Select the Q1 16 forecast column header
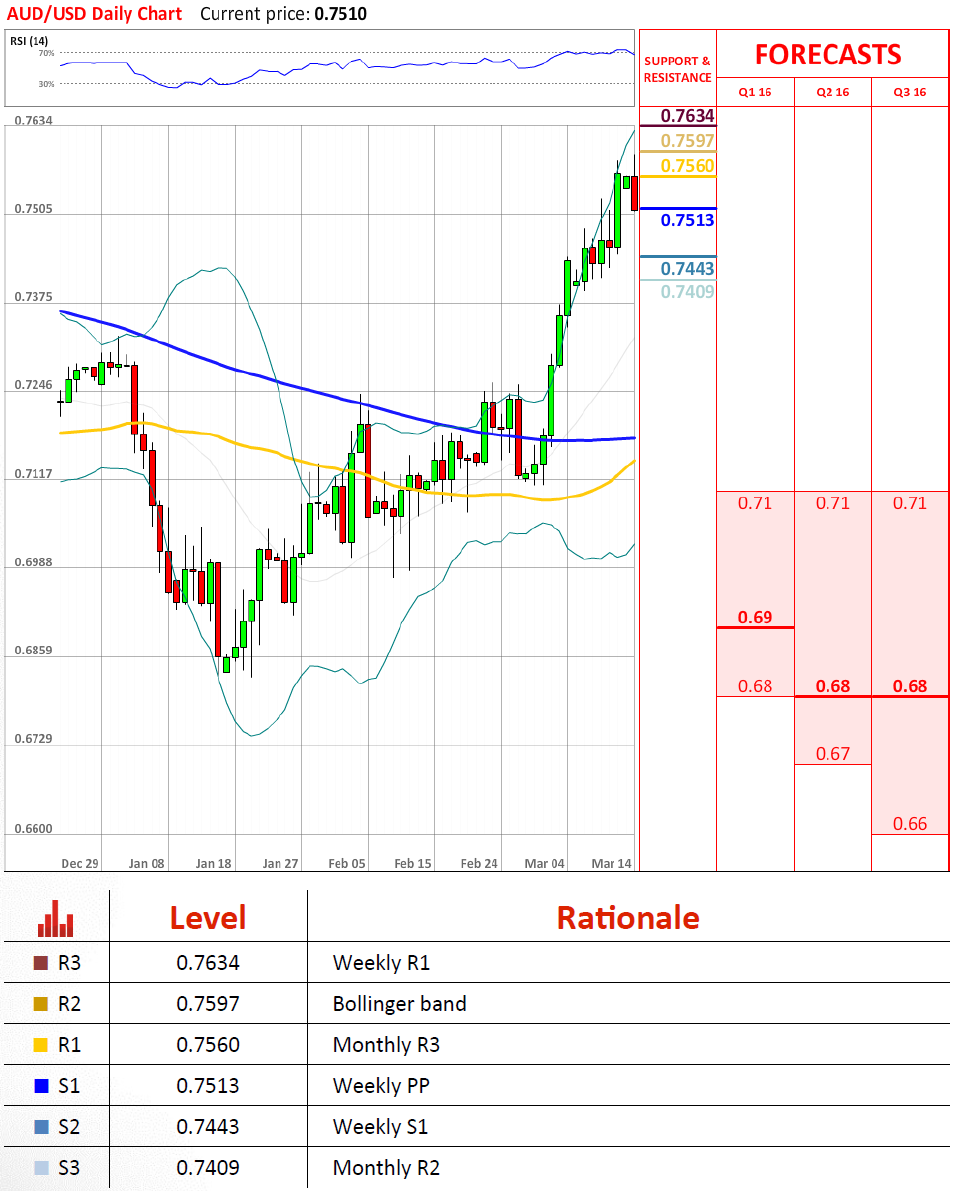 click(755, 92)
